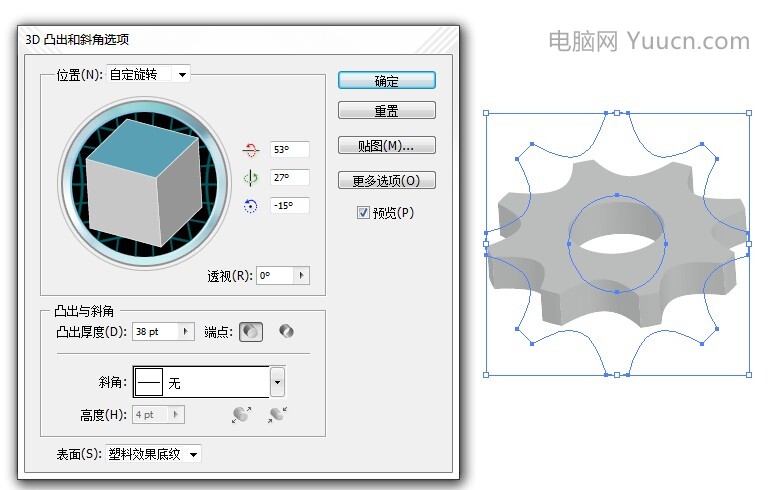Click the X-axis rotation icon
The image size is (776, 490).
click(x=251, y=149)
